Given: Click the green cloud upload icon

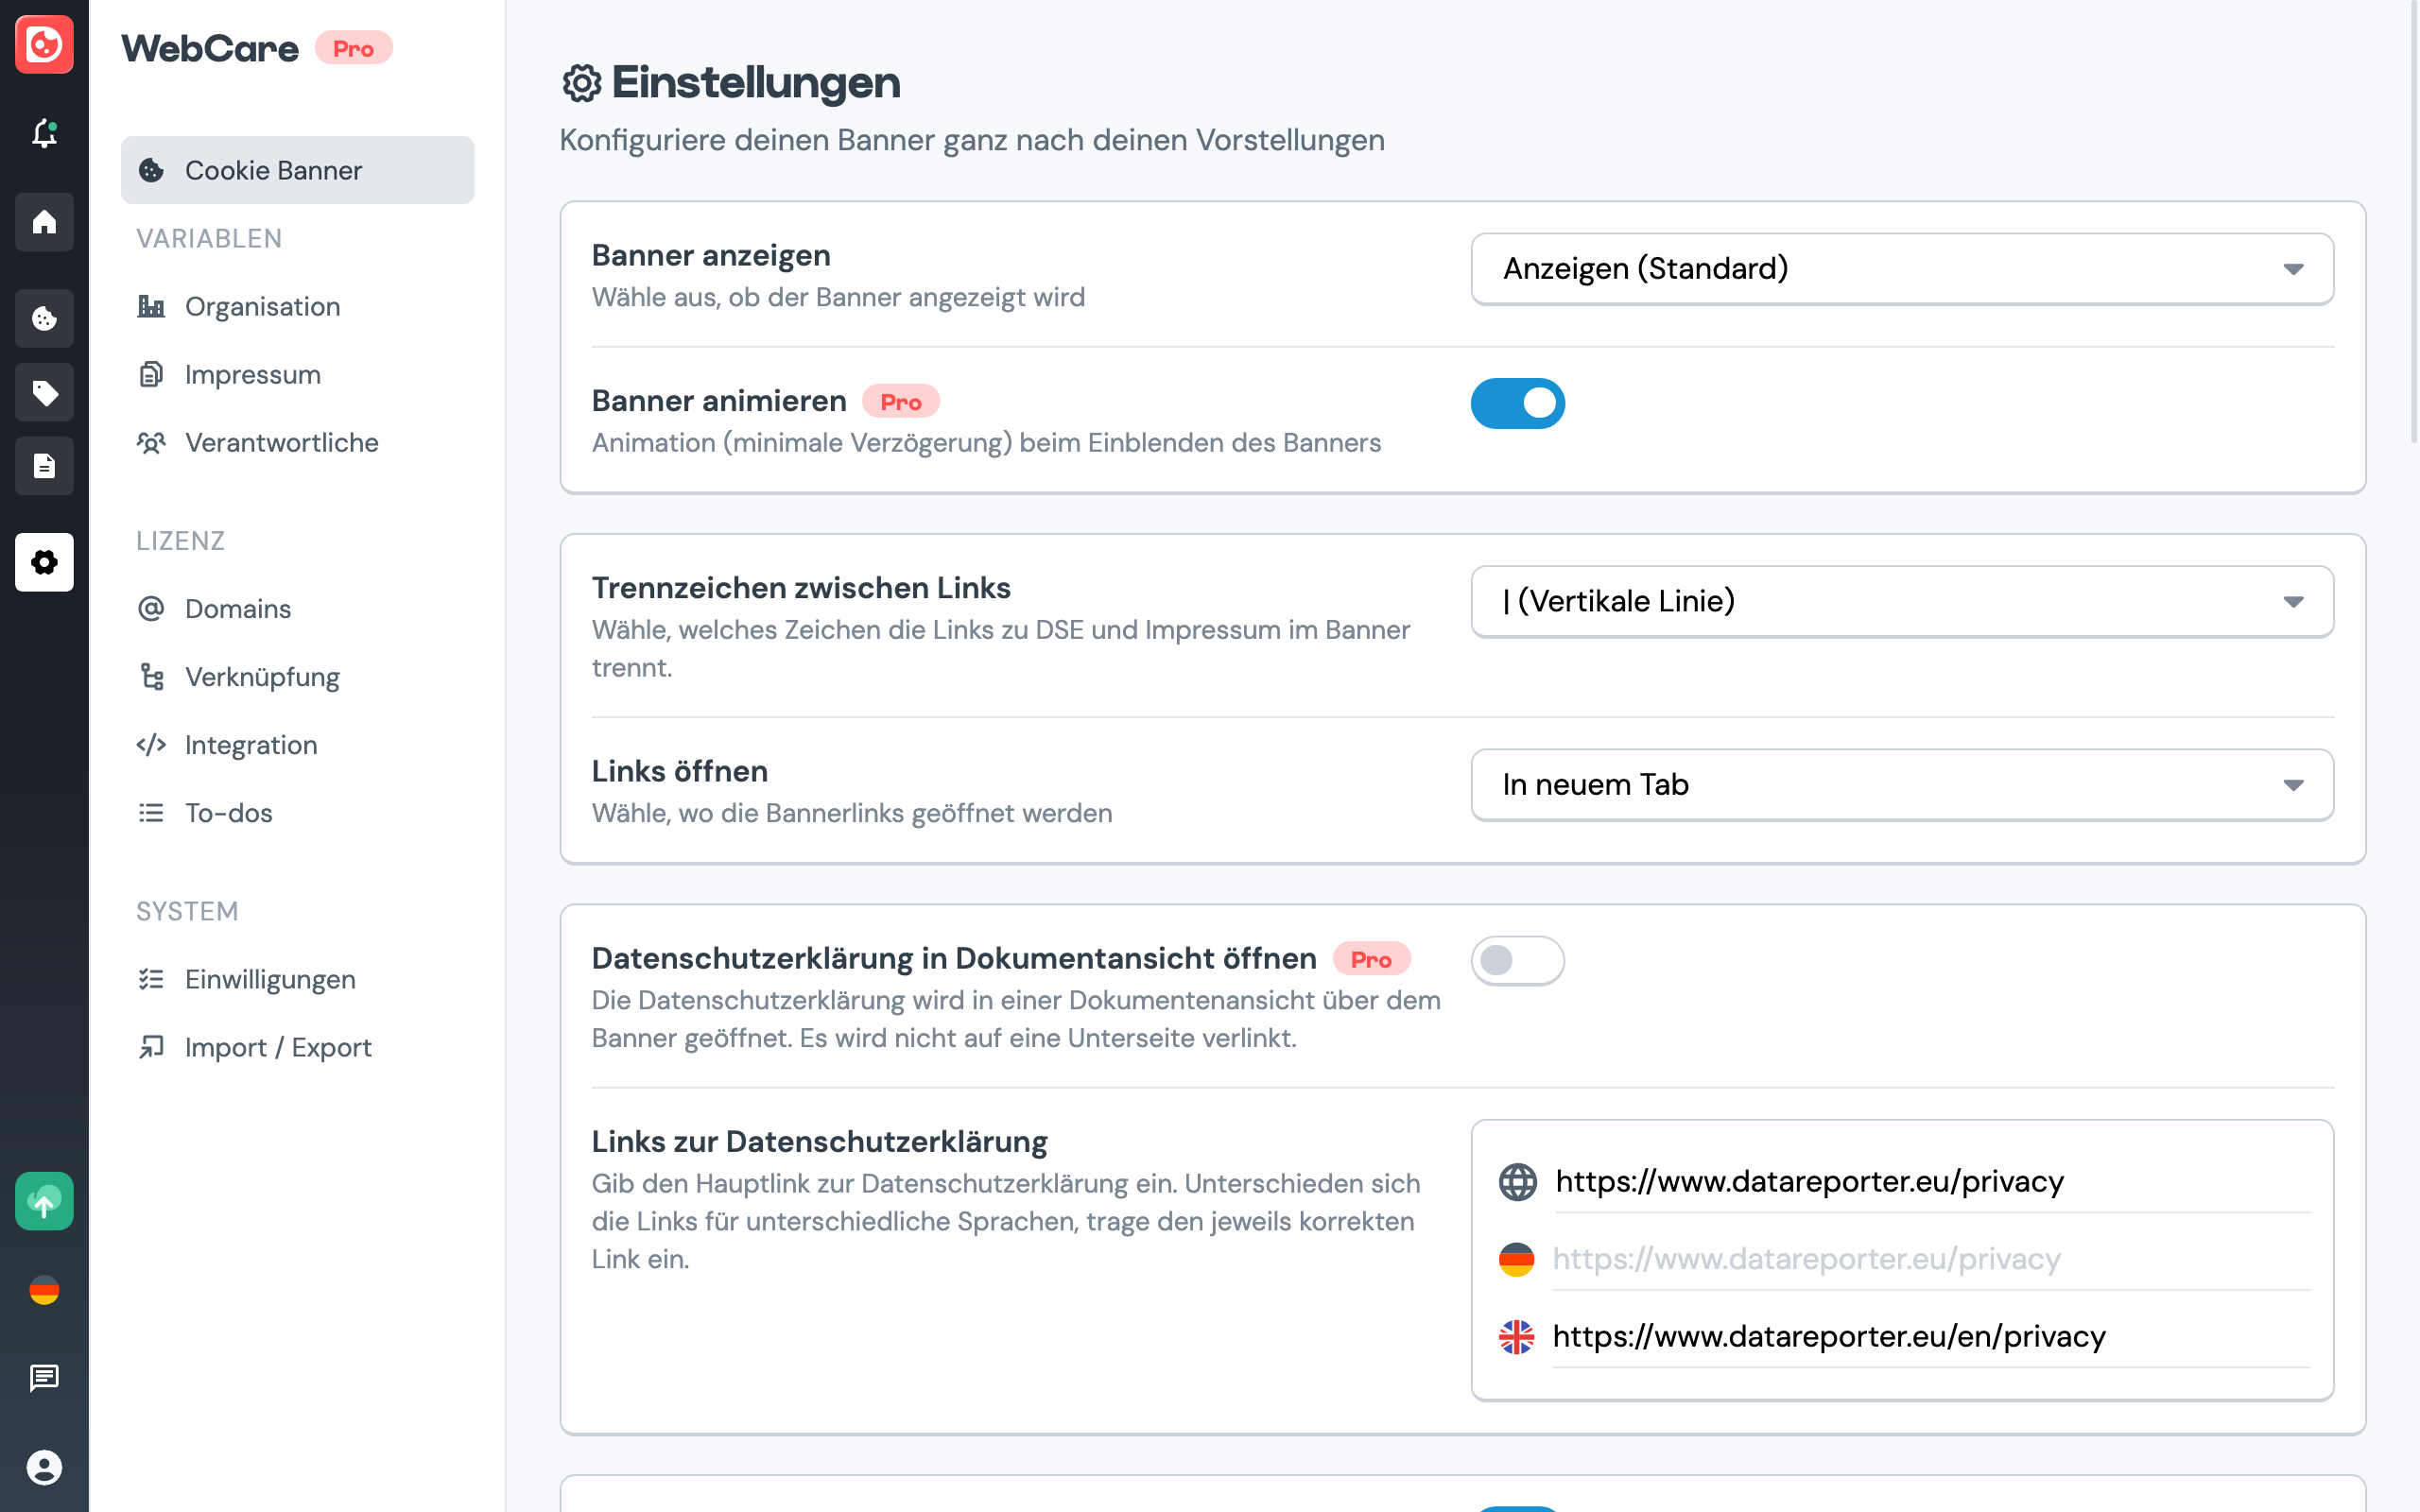Looking at the screenshot, I should 44,1201.
